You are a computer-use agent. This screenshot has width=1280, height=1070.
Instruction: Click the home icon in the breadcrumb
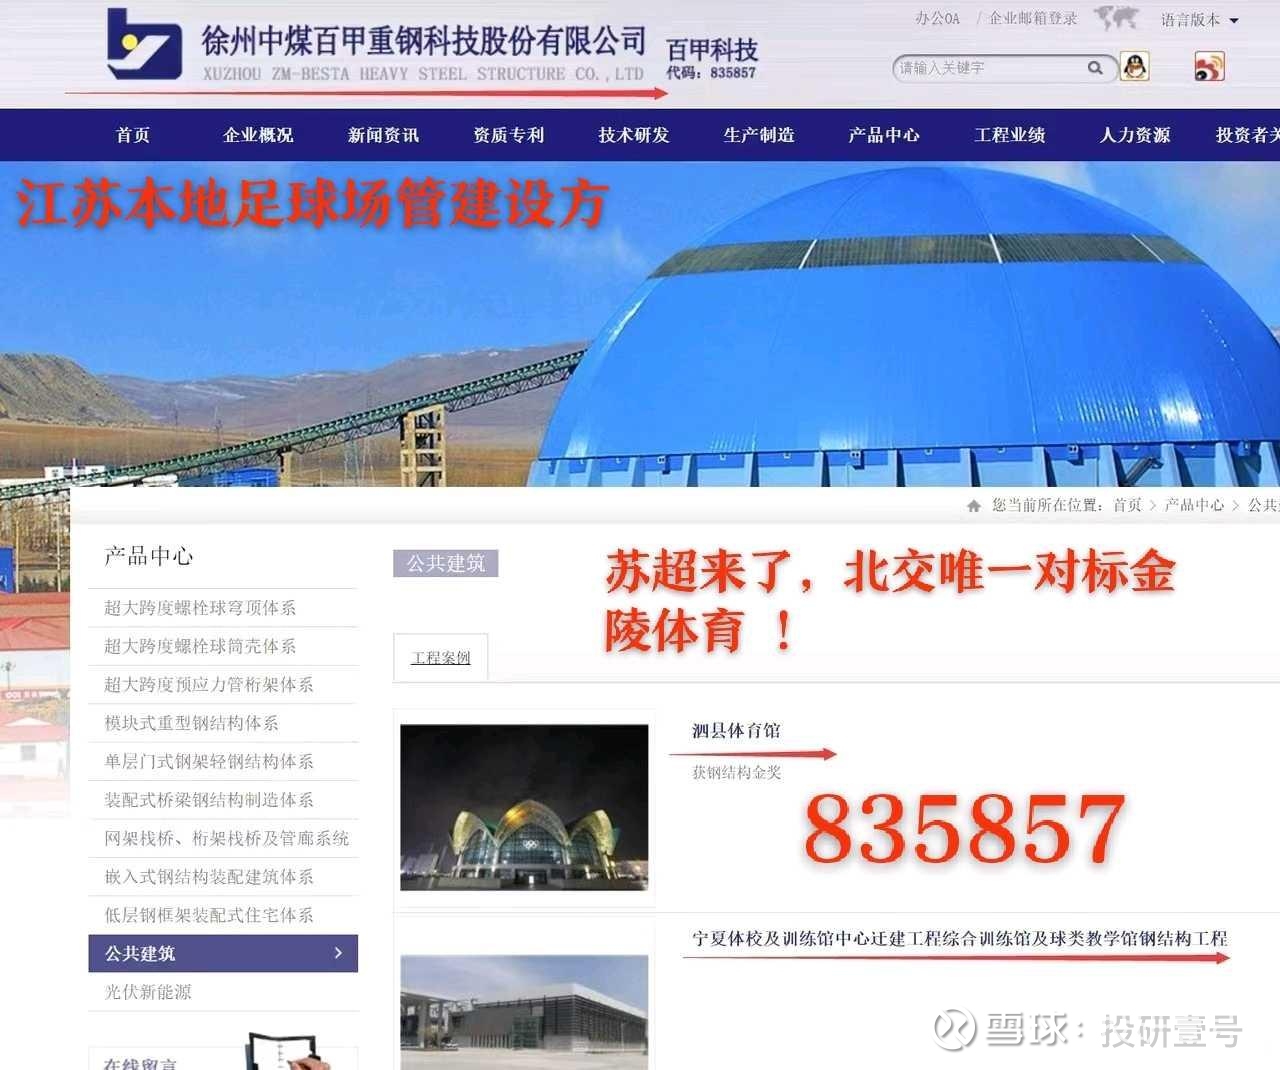click(x=974, y=506)
